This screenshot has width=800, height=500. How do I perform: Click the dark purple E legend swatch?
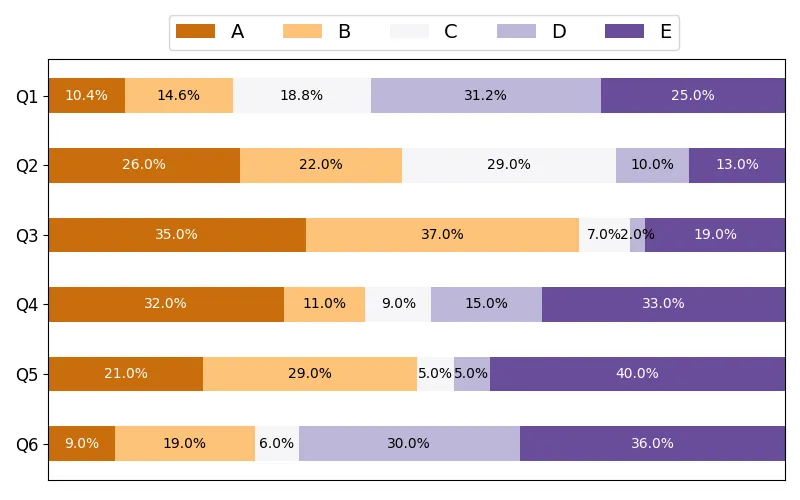(x=624, y=32)
